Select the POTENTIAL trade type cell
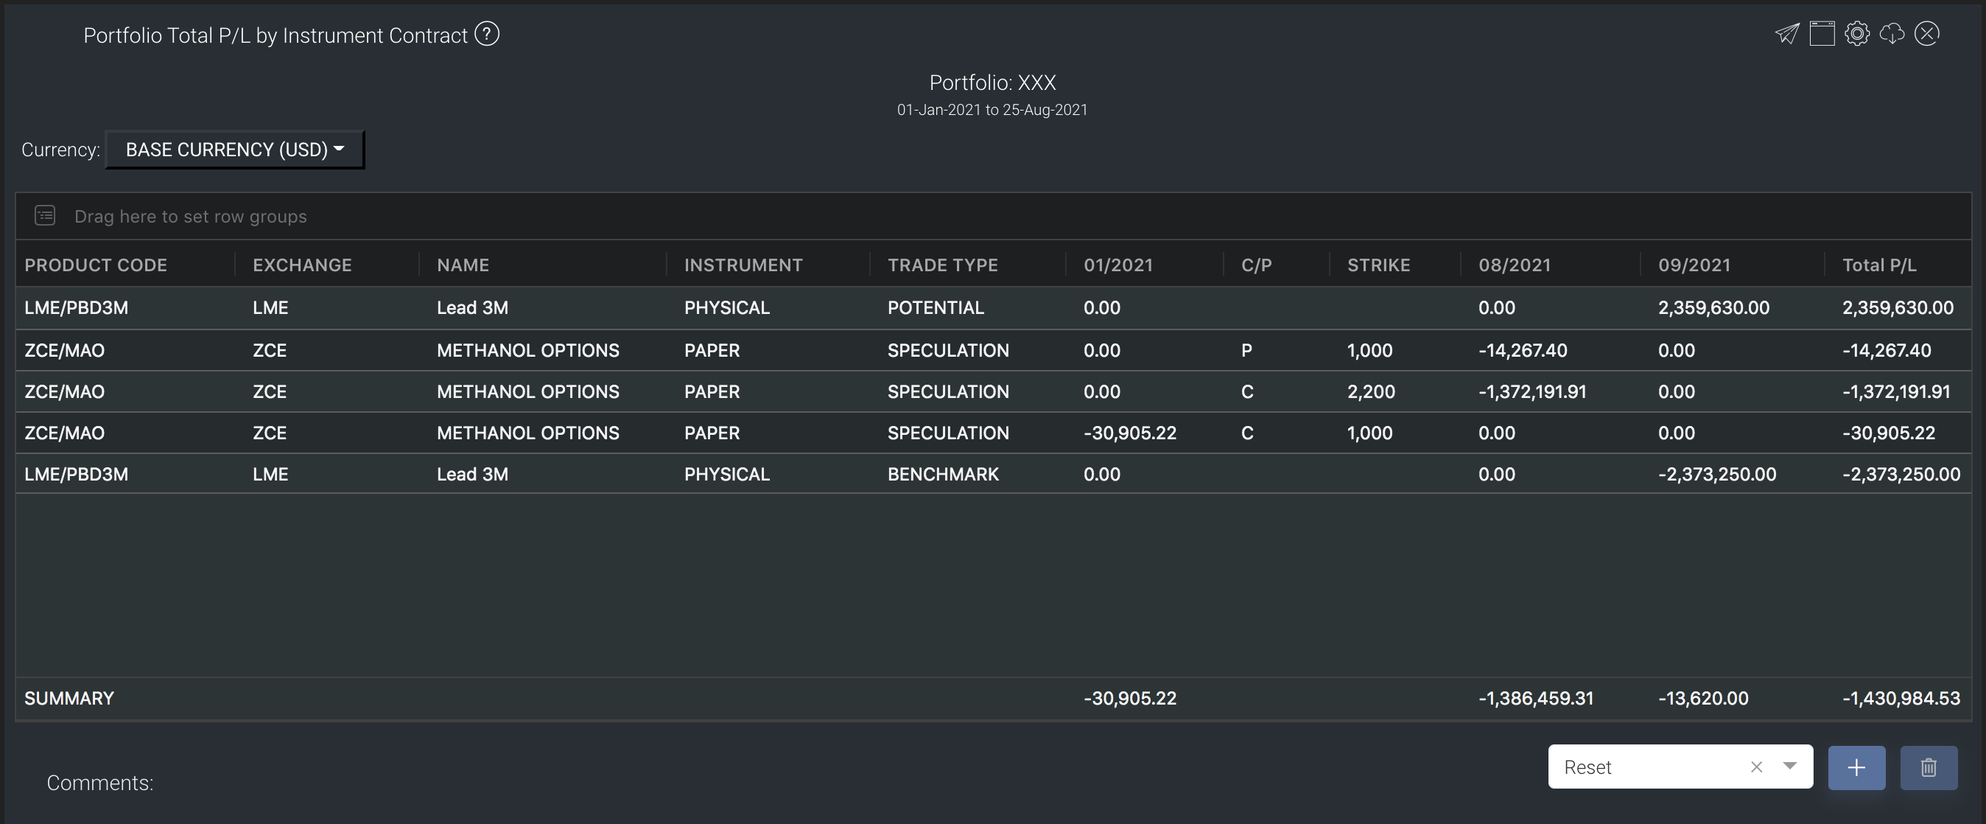This screenshot has height=824, width=1986. point(936,308)
